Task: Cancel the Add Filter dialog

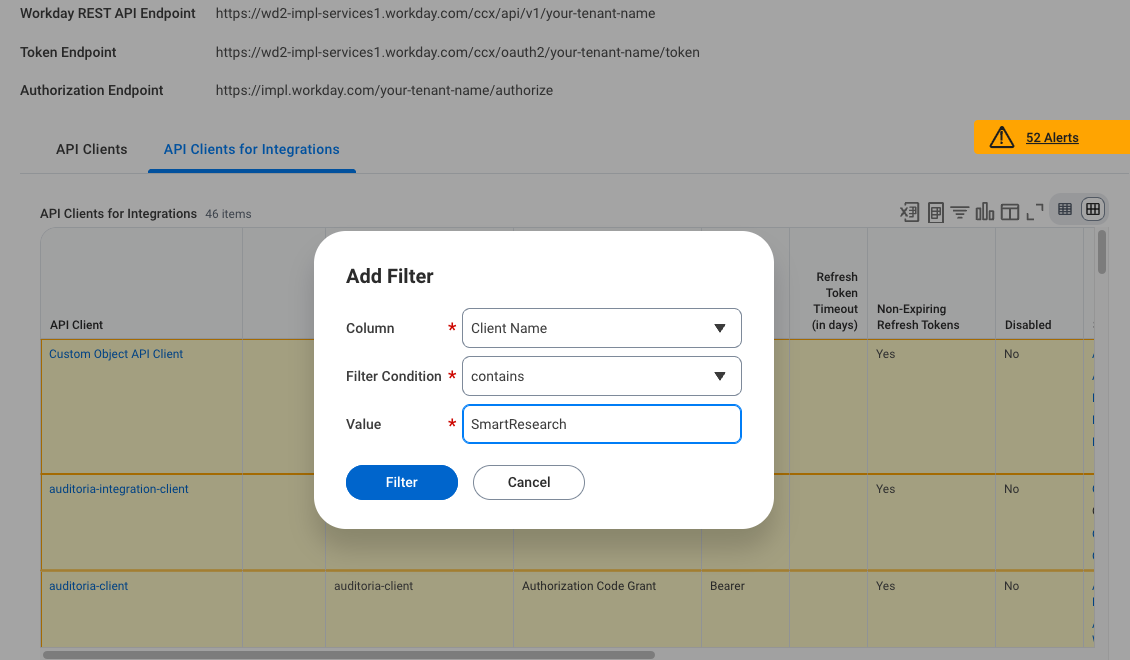Action: point(528,482)
